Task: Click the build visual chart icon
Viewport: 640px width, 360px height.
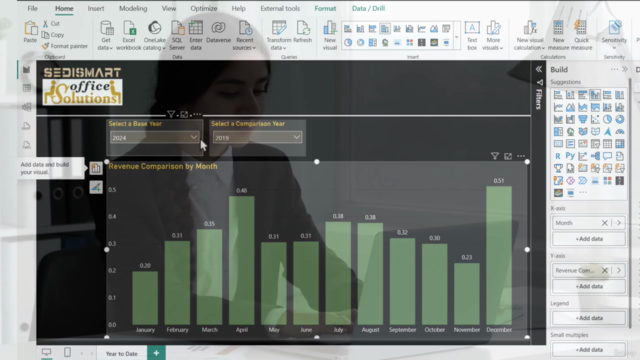Action: coord(96,168)
